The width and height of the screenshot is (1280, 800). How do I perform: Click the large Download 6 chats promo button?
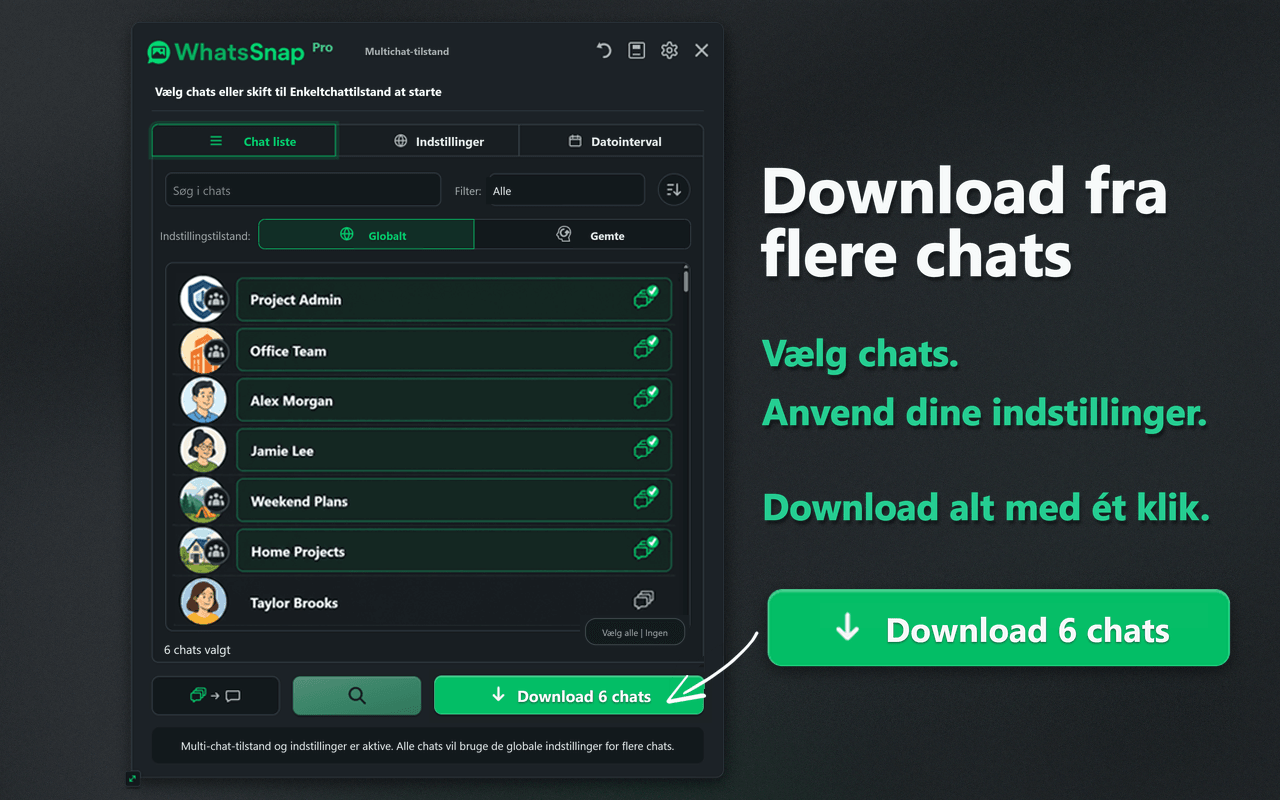coord(998,628)
